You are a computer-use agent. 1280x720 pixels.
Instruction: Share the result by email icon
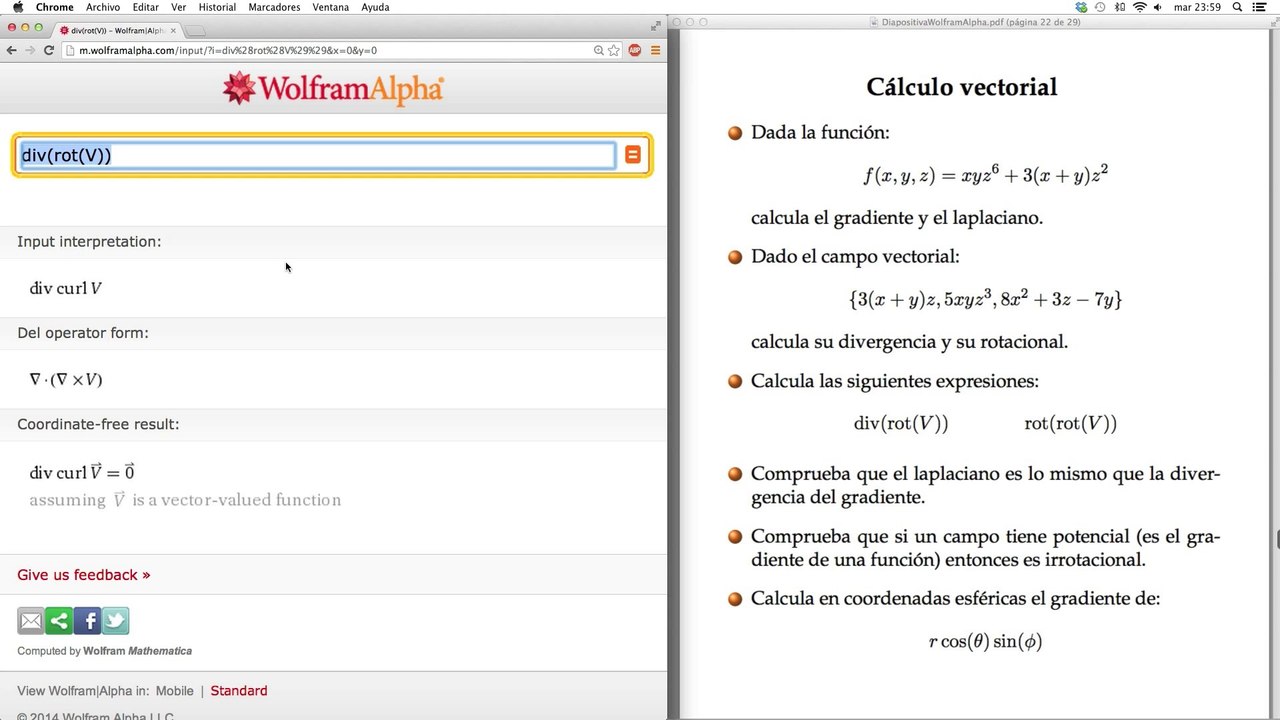click(x=31, y=621)
